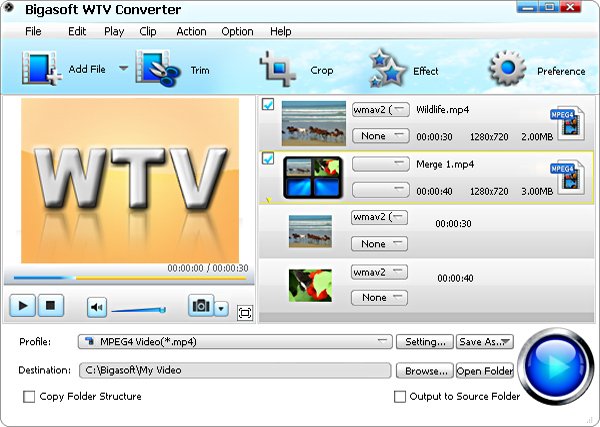The height and width of the screenshot is (427, 600).
Task: Select the red flower sub-clip thumbnail
Action: point(310,285)
